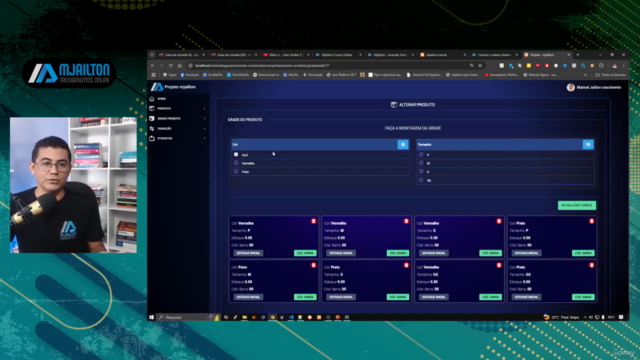640x360 pixels.
Task: Uncheck the size GG checkbox
Action: point(421,180)
